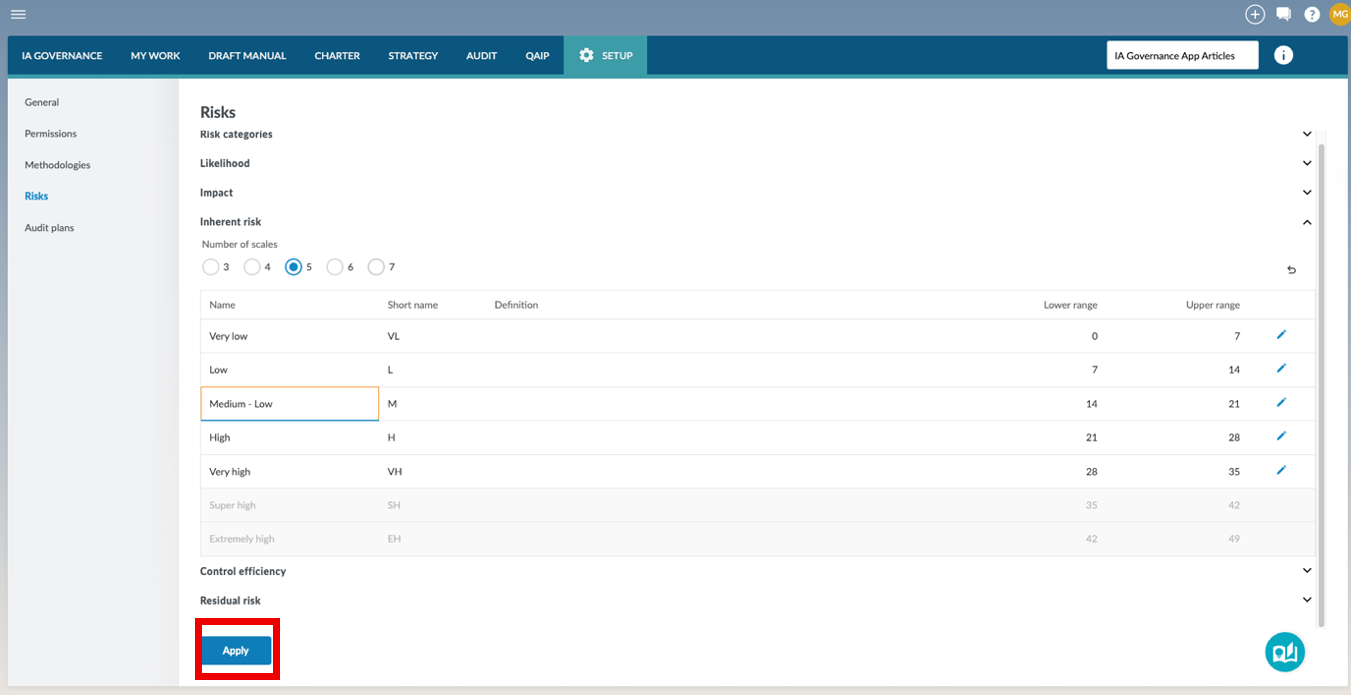Open Methodologies in the setup sidebar
The width and height of the screenshot is (1351, 696).
click(x=58, y=165)
